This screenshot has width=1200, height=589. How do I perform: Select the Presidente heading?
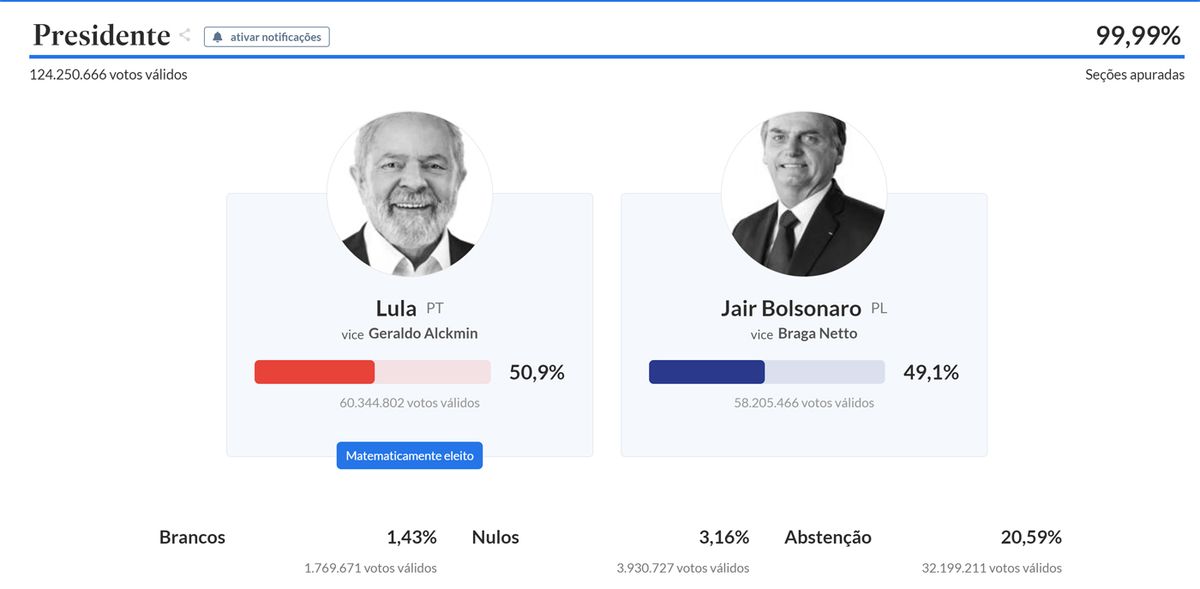tap(101, 33)
